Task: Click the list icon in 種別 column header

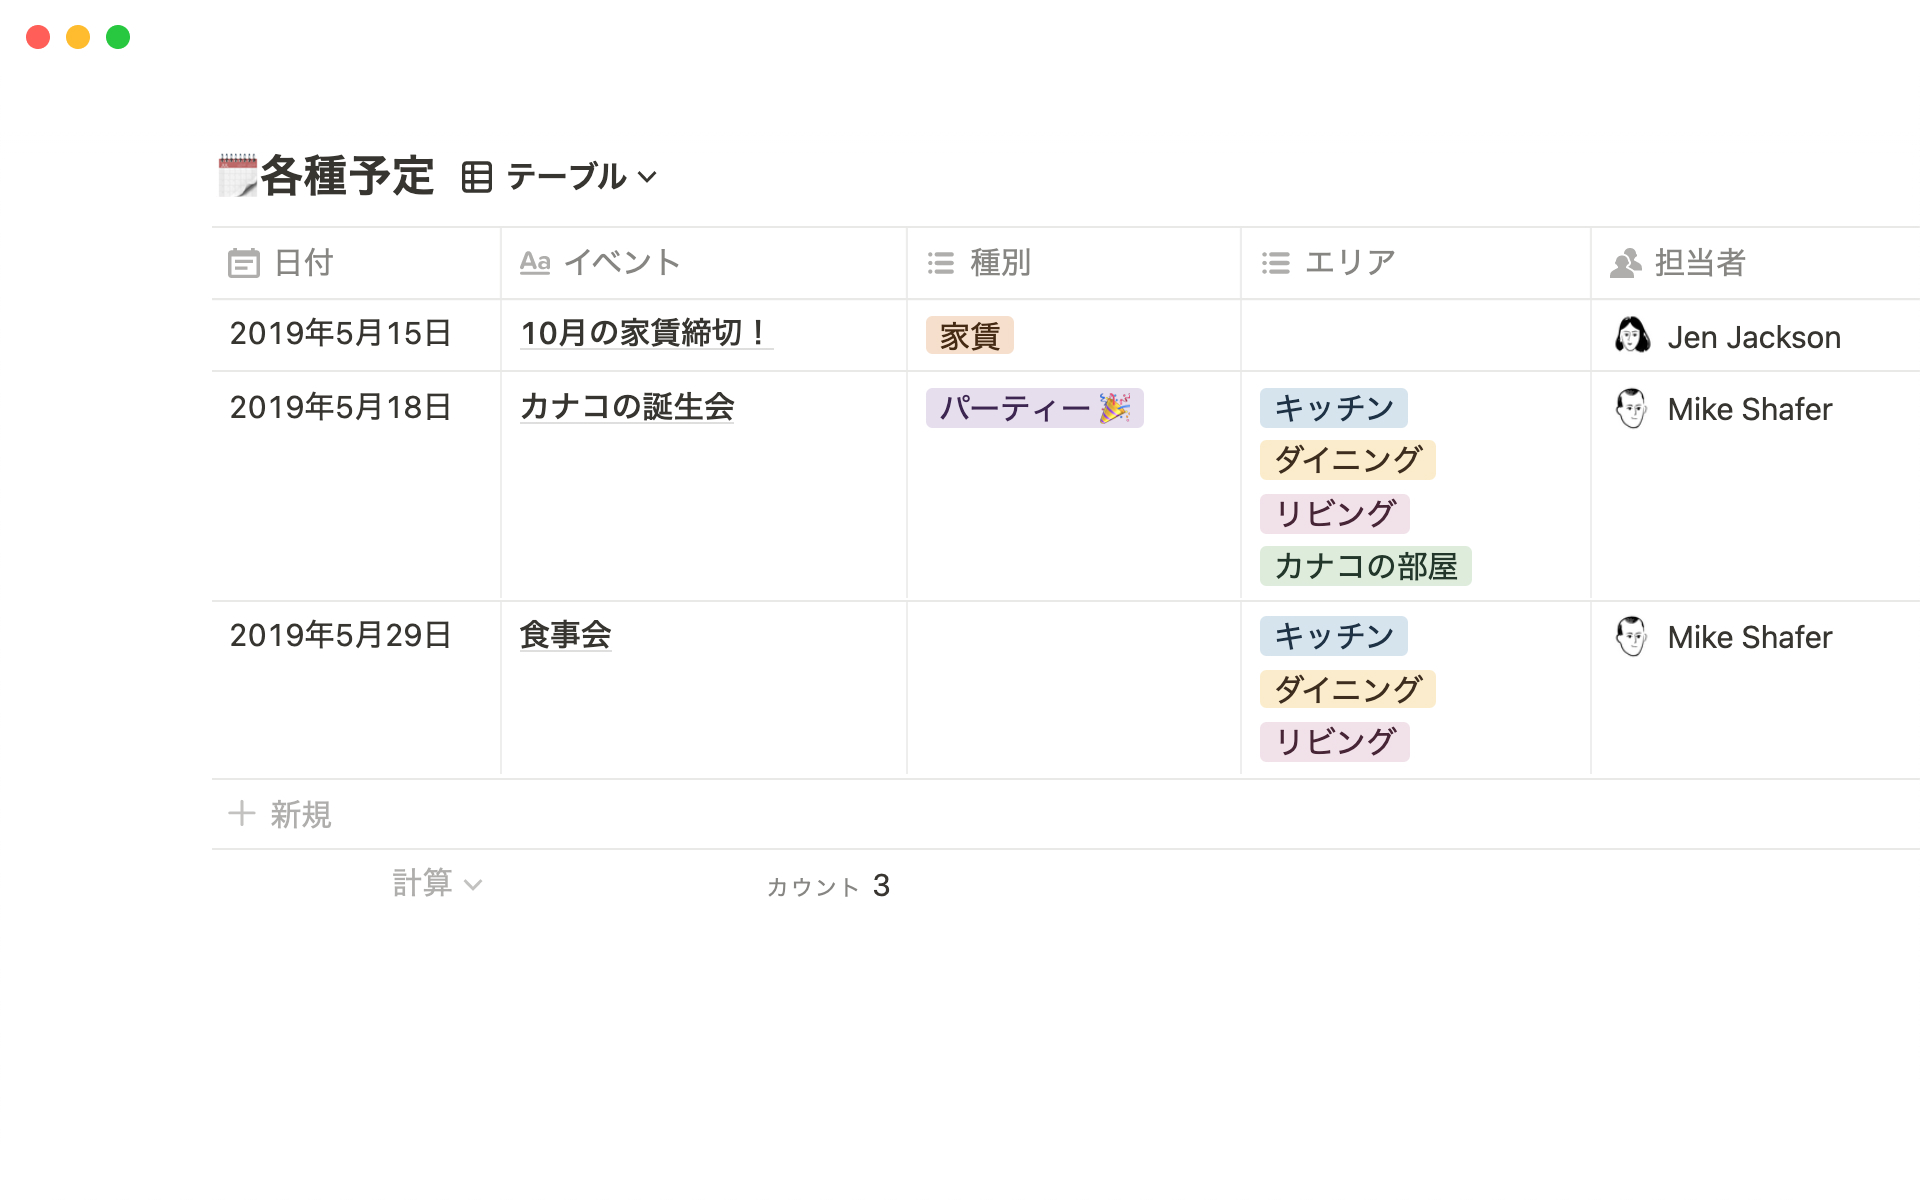Action: point(940,263)
